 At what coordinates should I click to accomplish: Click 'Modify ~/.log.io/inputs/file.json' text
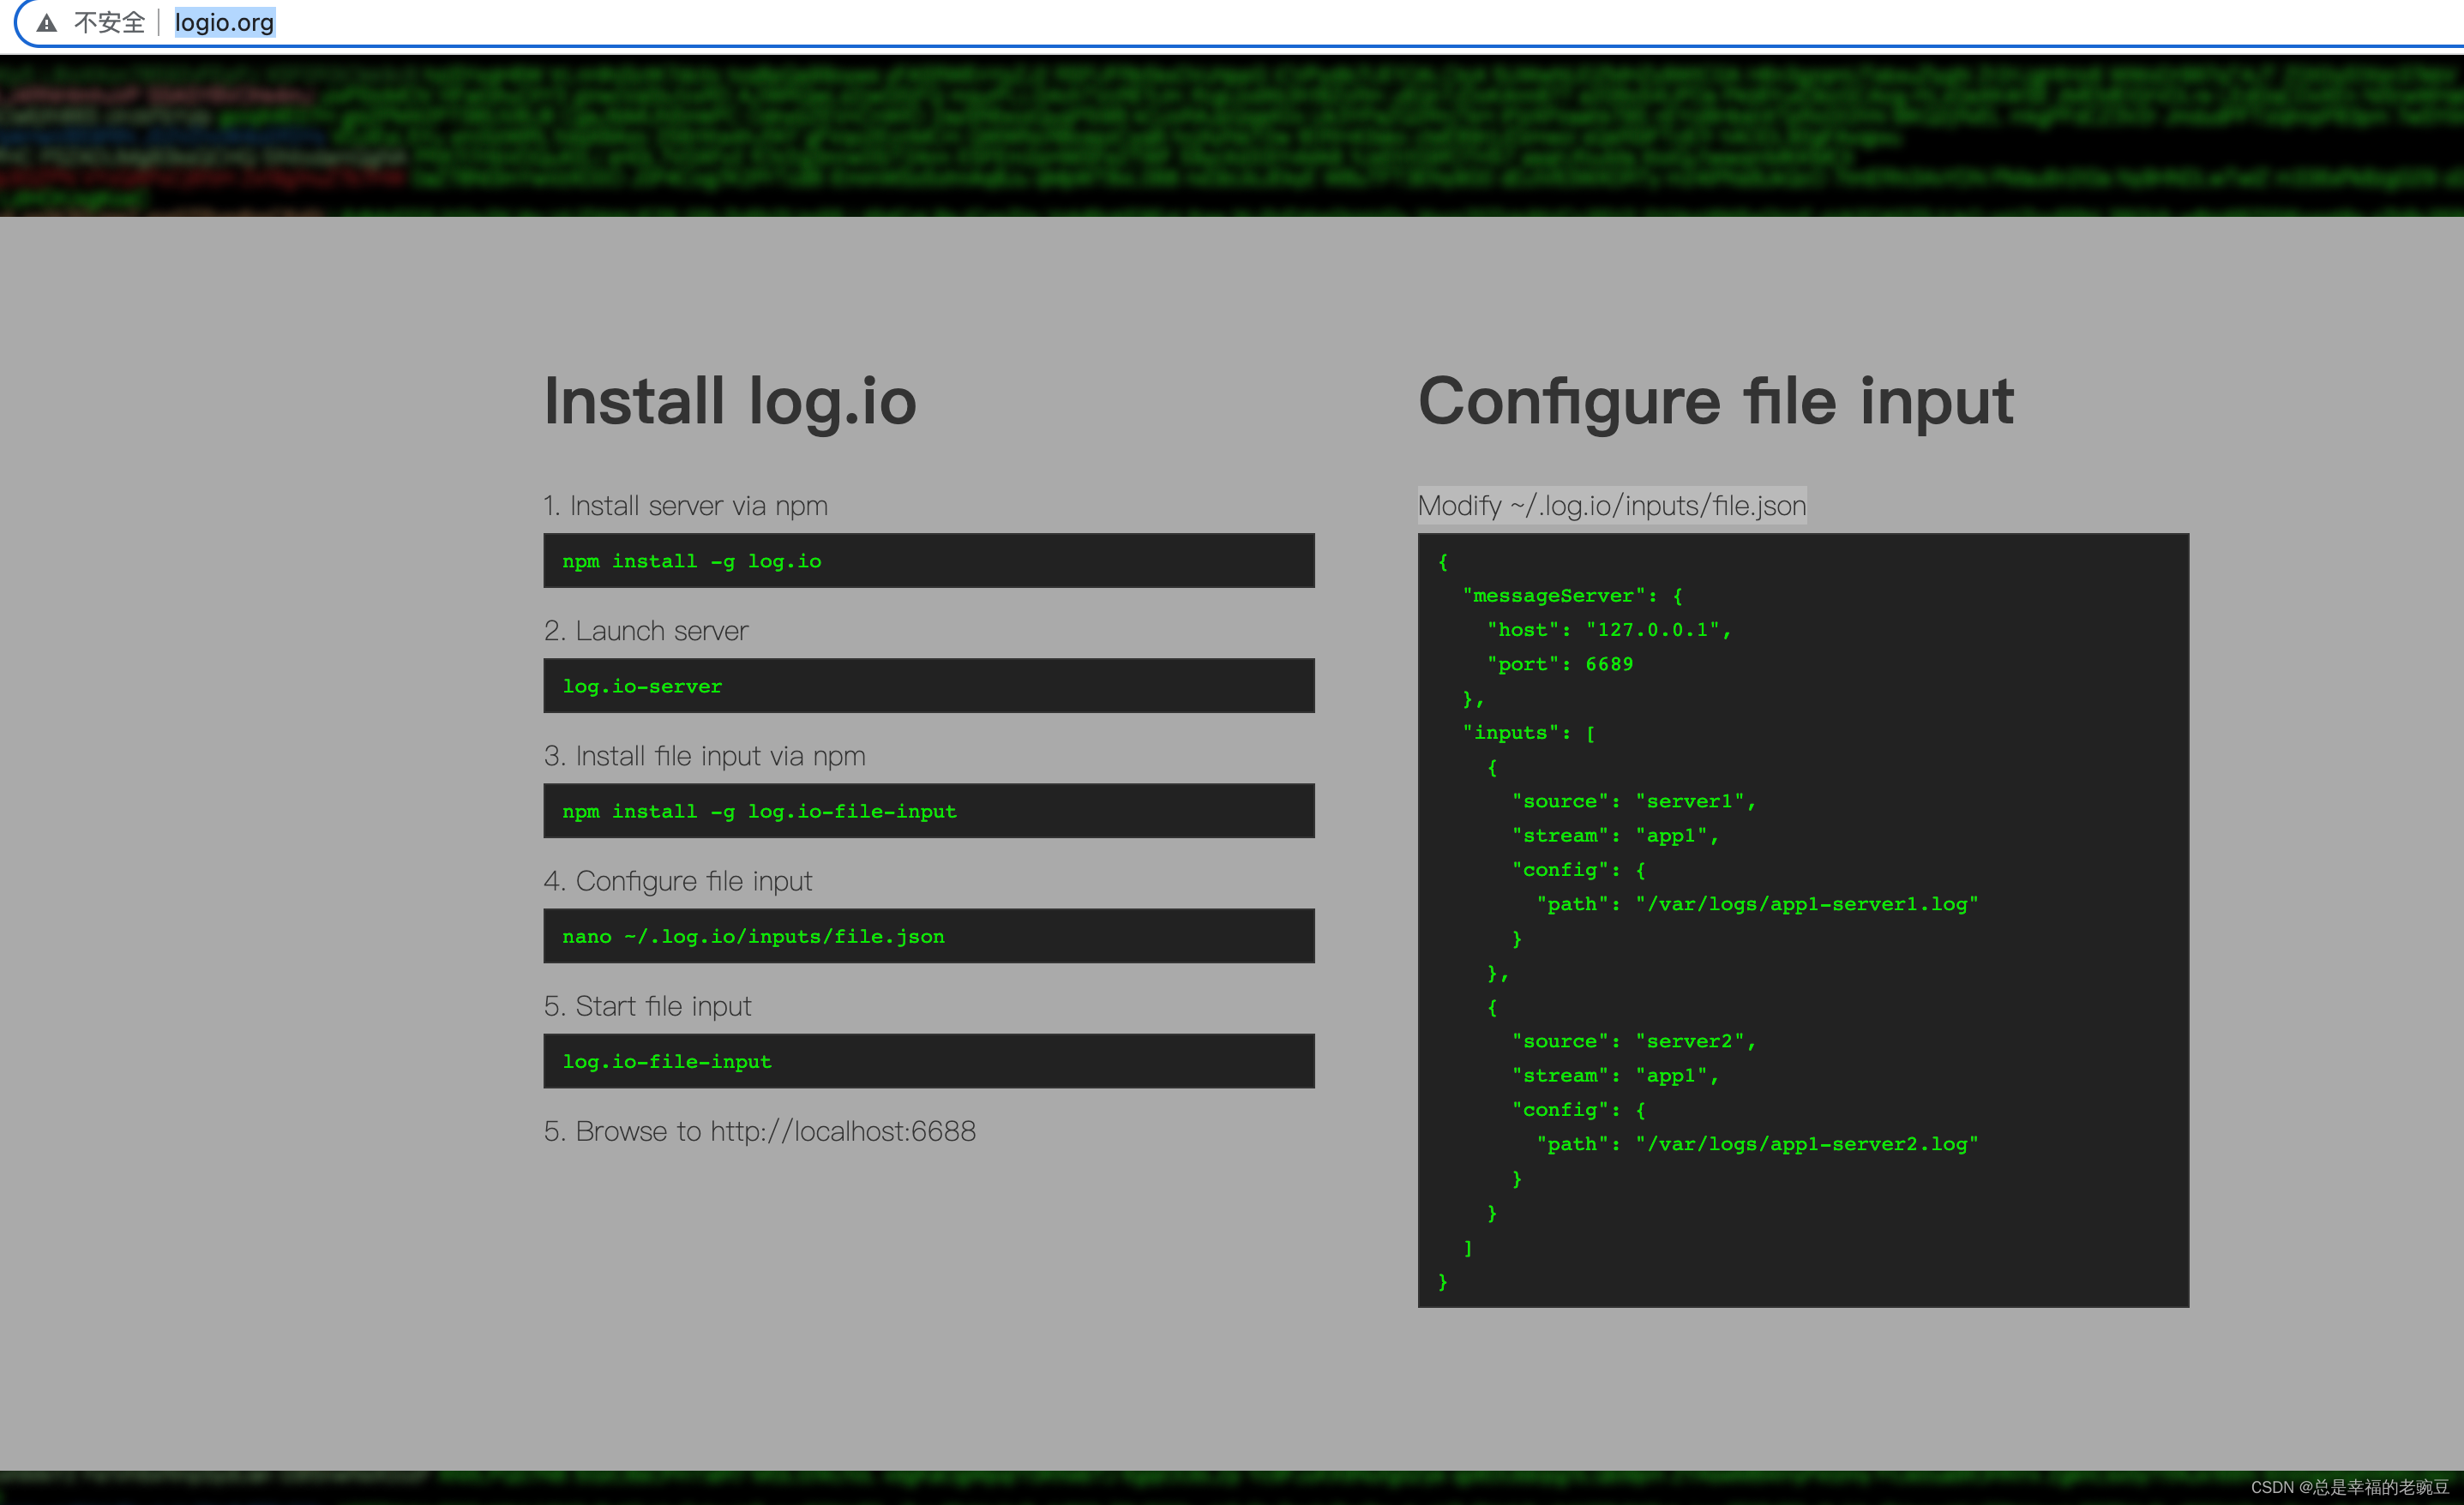pos(1612,506)
